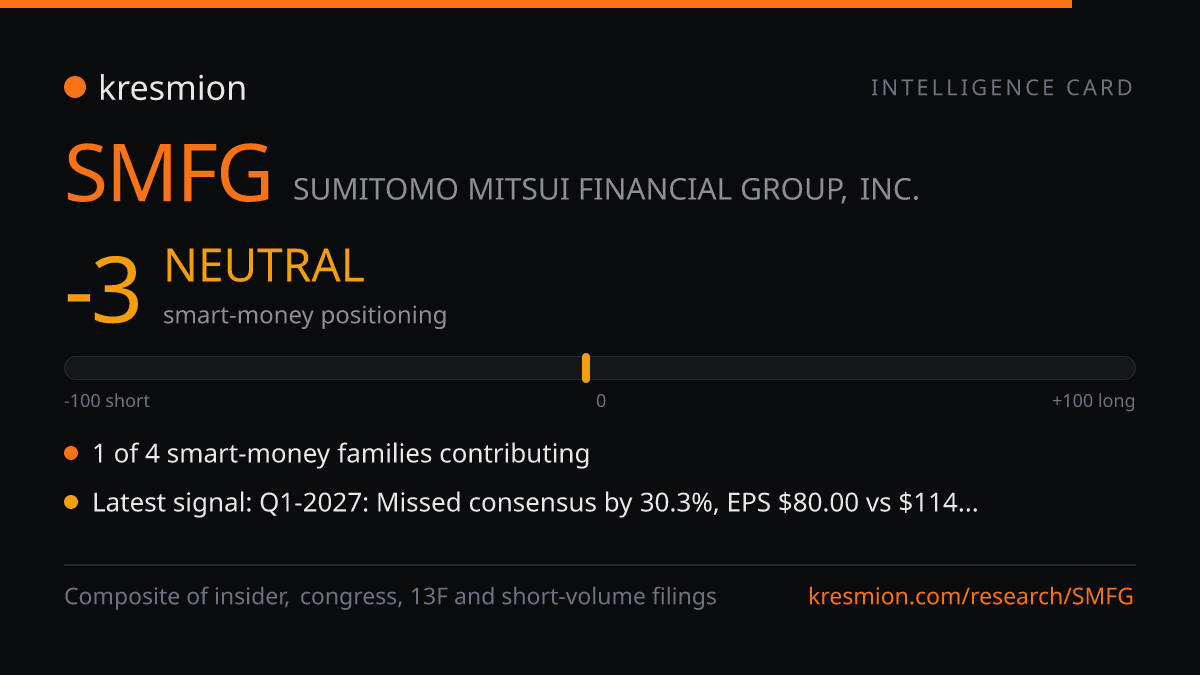Click the INTELLIGENCE CARD label
The width and height of the screenshot is (1200, 675).
(x=1002, y=88)
